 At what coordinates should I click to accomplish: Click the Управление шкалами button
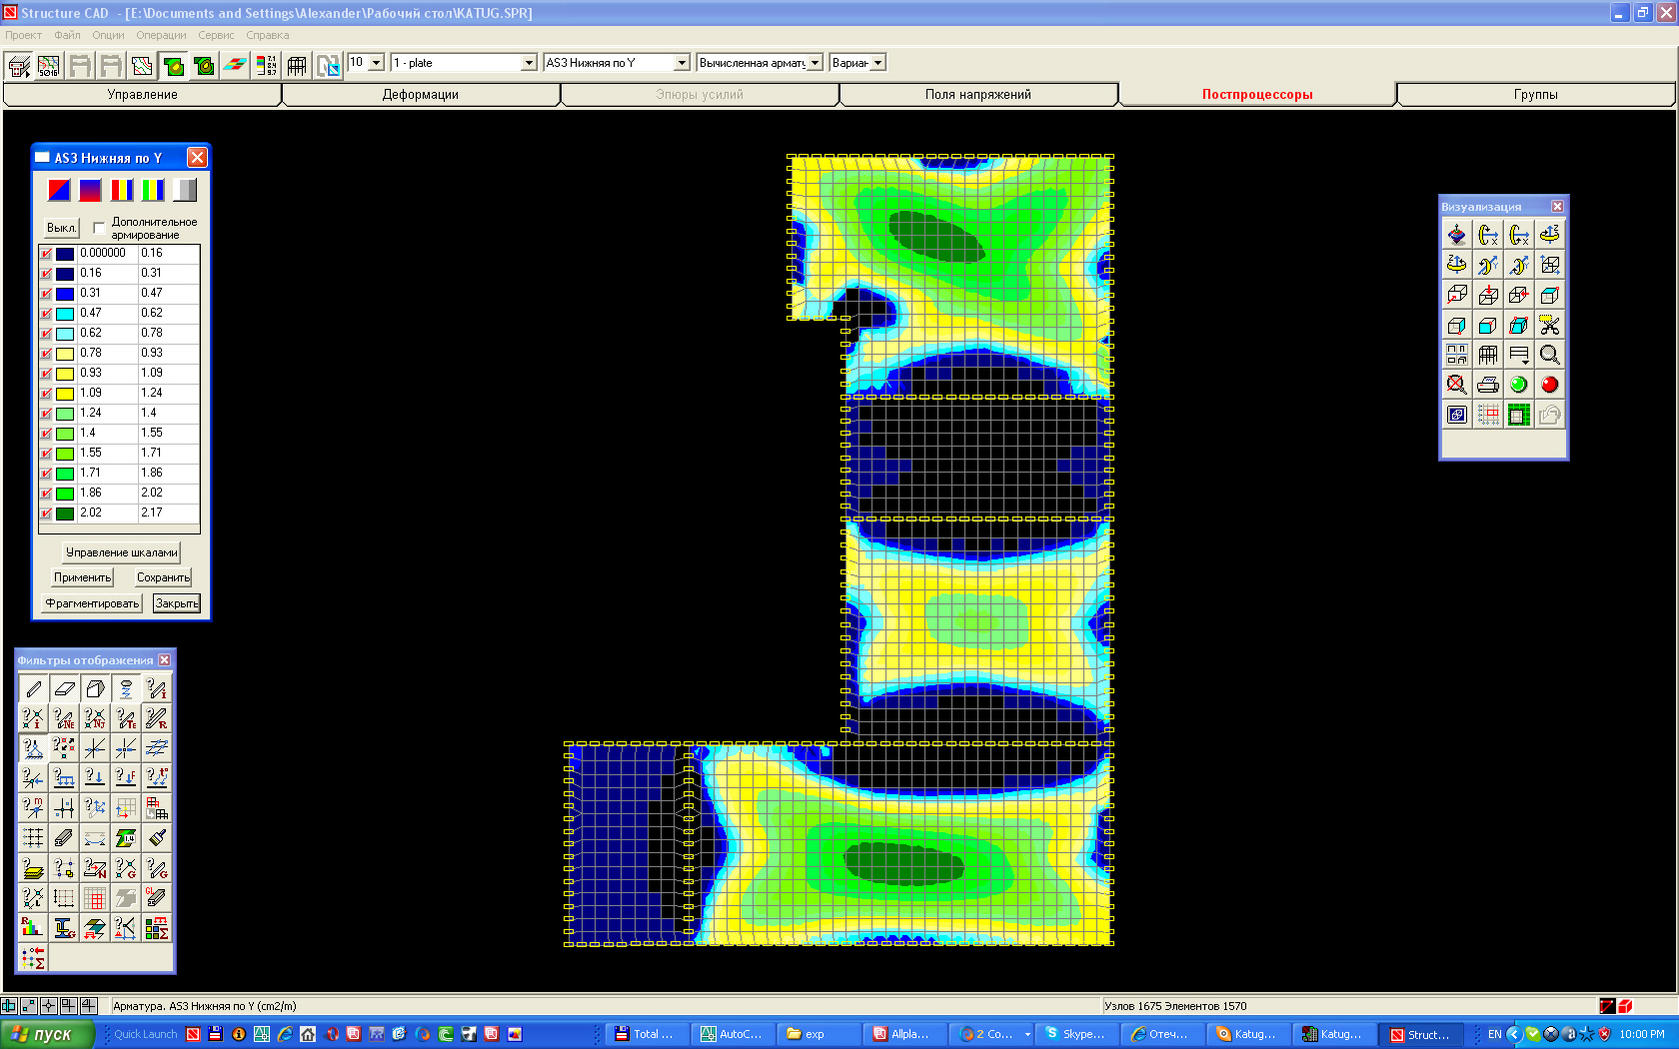point(121,553)
